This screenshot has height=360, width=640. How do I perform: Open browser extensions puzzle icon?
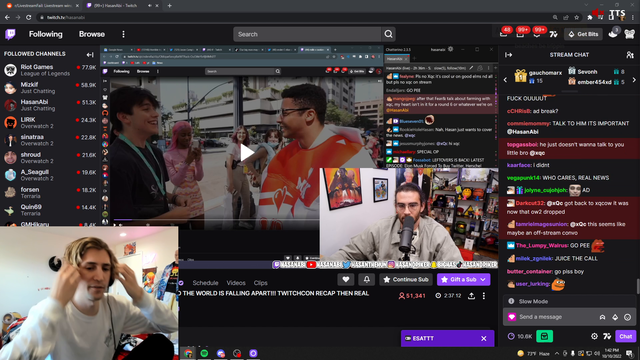pos(590,18)
